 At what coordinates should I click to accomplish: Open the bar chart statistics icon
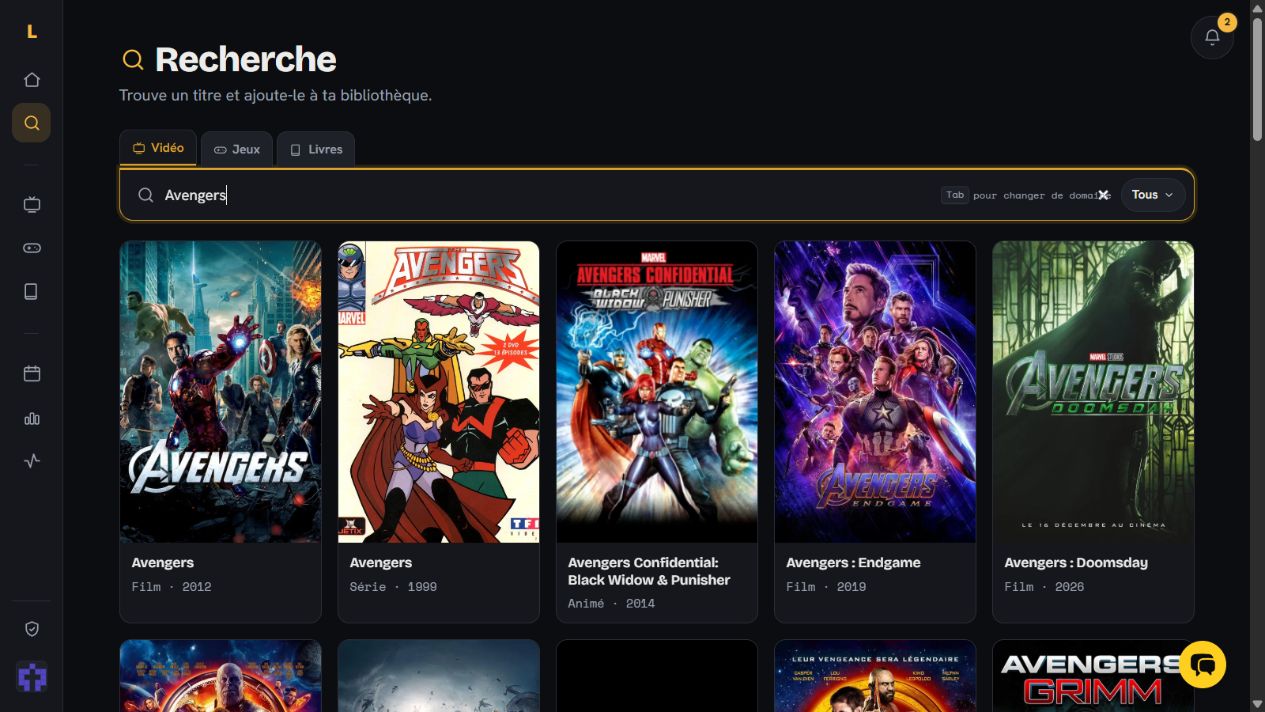[31, 418]
